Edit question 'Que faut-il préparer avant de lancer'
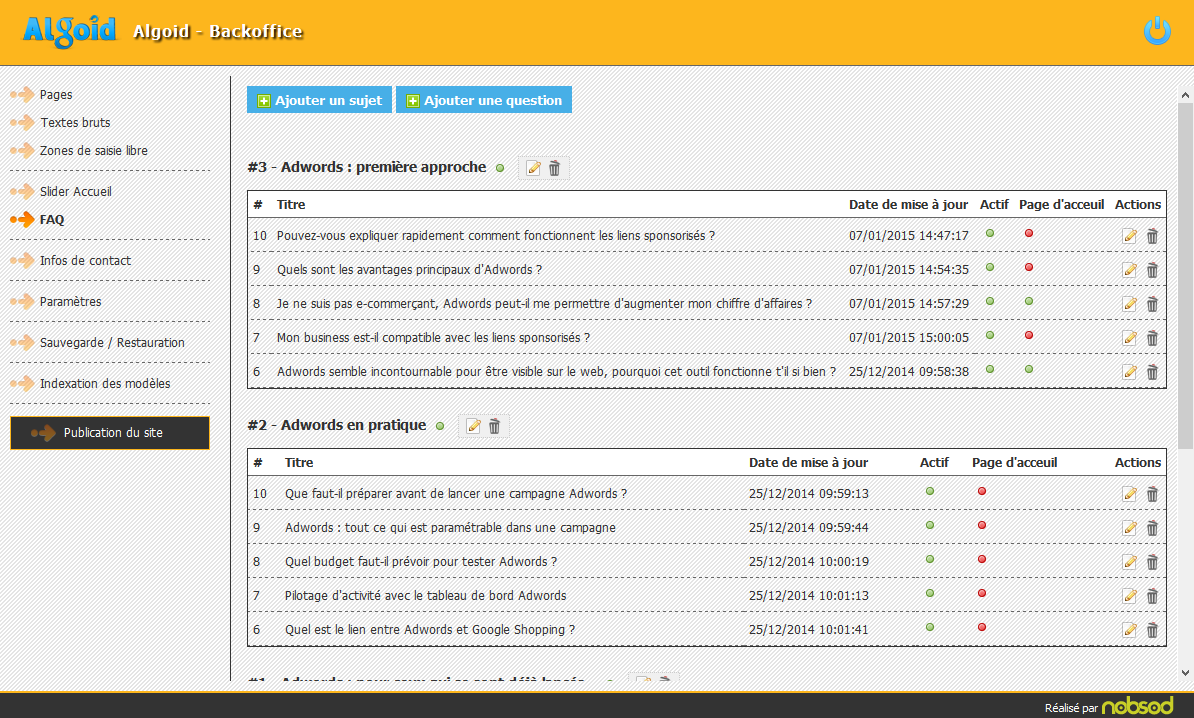 (1129, 494)
